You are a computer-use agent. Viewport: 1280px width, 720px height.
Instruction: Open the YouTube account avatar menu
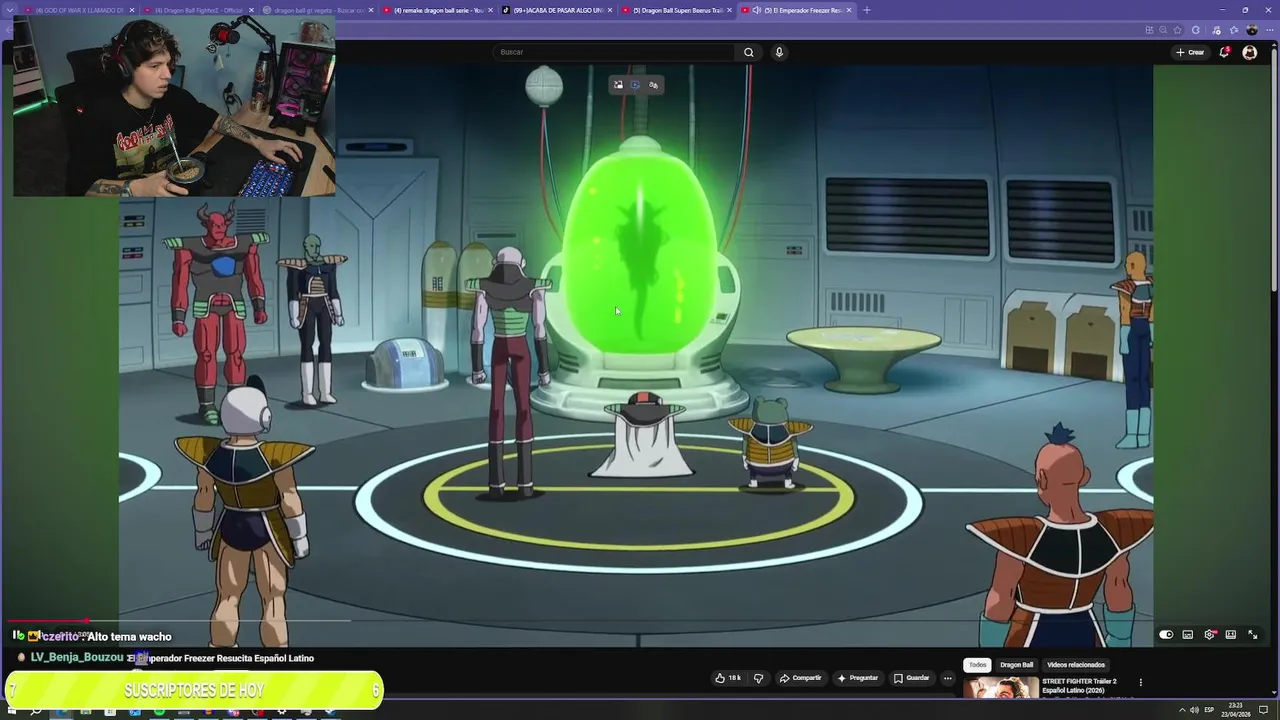click(x=1249, y=52)
